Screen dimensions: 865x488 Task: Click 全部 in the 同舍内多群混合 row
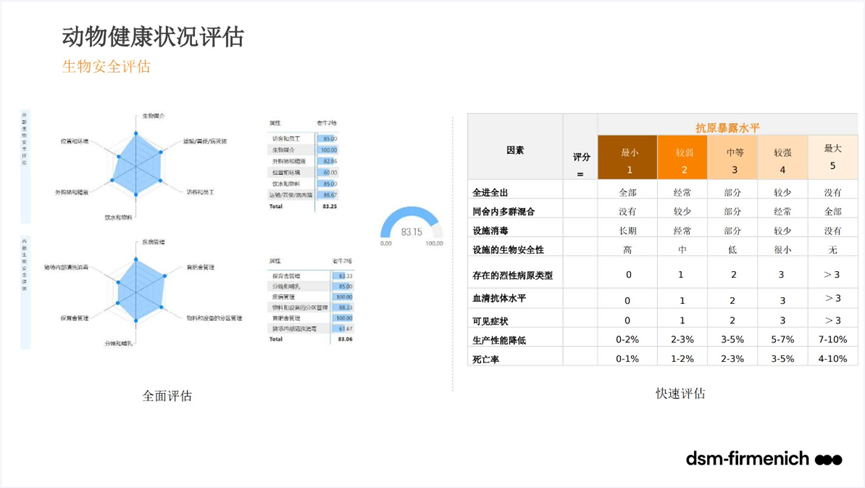tap(832, 211)
